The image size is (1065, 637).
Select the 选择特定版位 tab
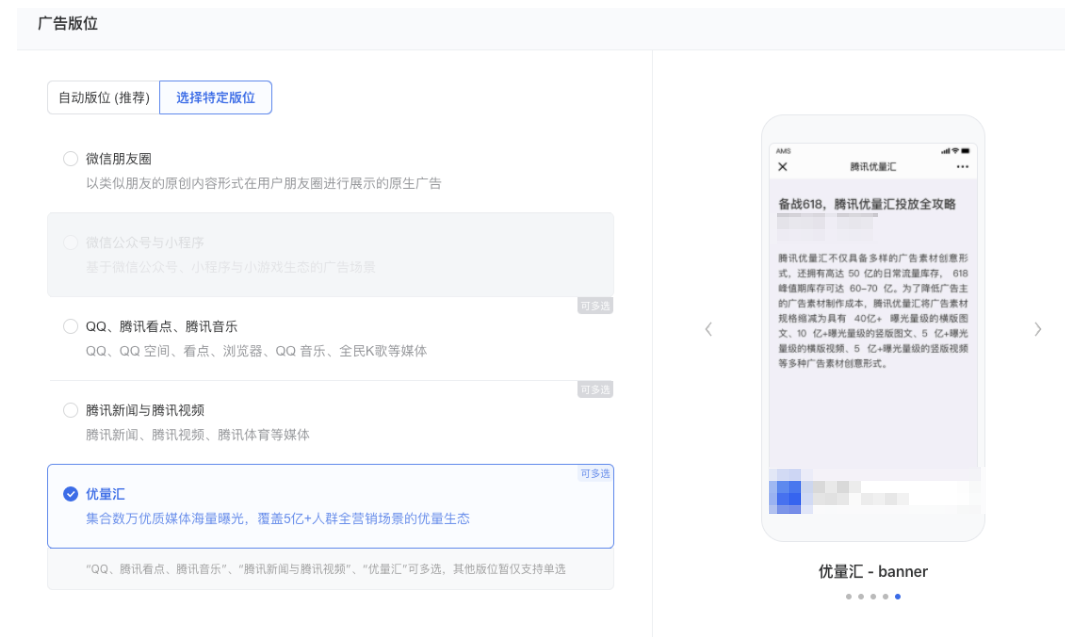[215, 98]
